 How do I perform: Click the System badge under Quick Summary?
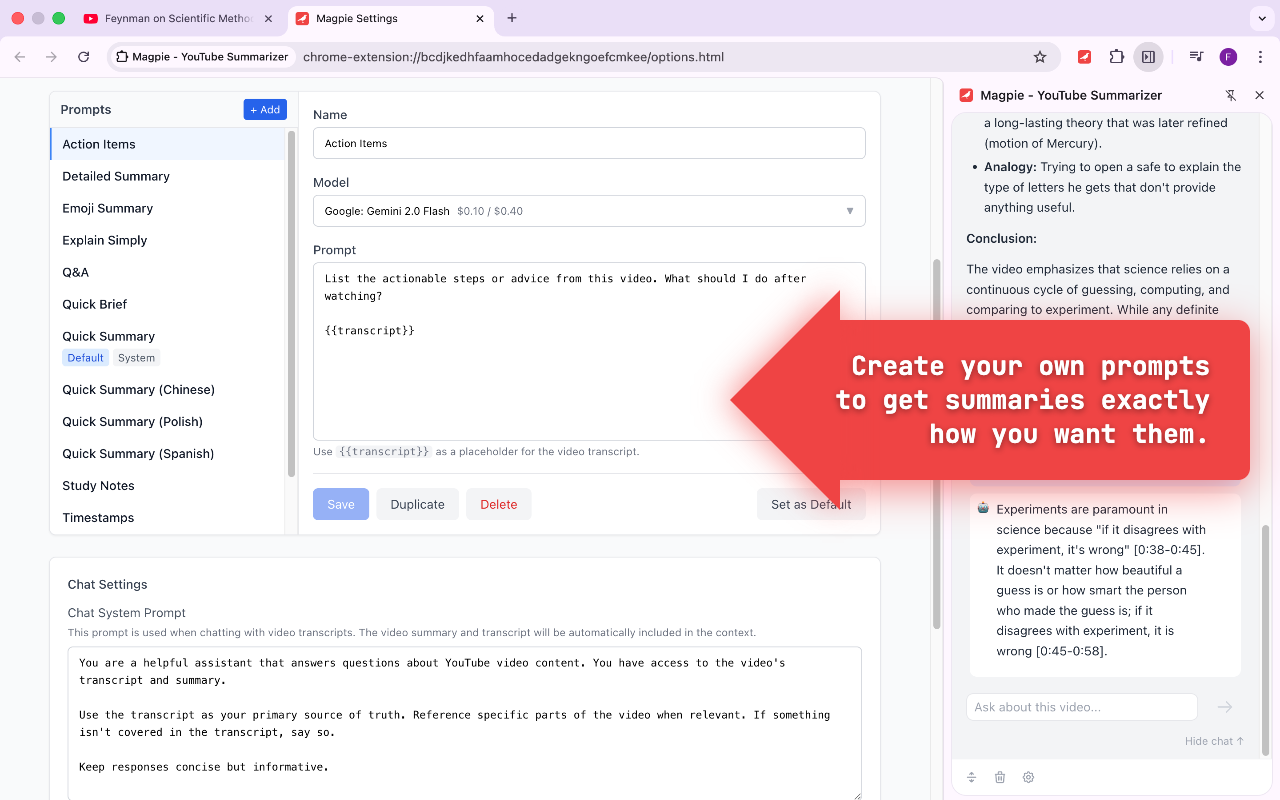click(x=136, y=358)
